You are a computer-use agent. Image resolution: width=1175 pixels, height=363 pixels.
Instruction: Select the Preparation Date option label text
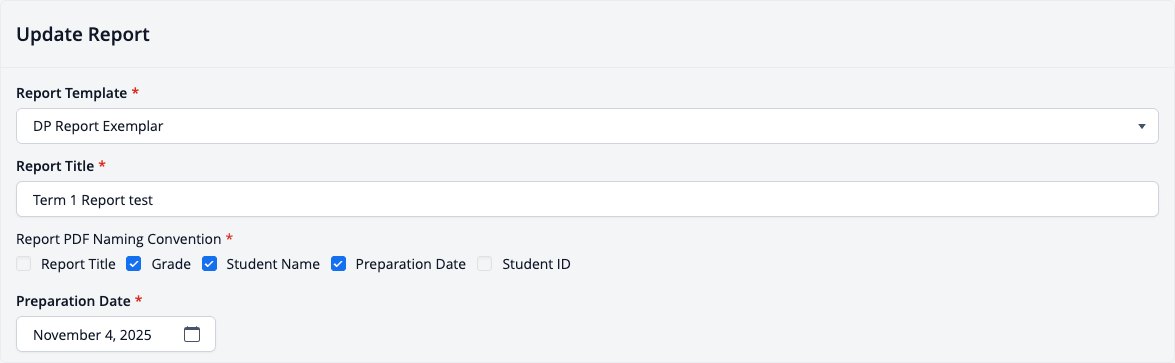(x=411, y=264)
